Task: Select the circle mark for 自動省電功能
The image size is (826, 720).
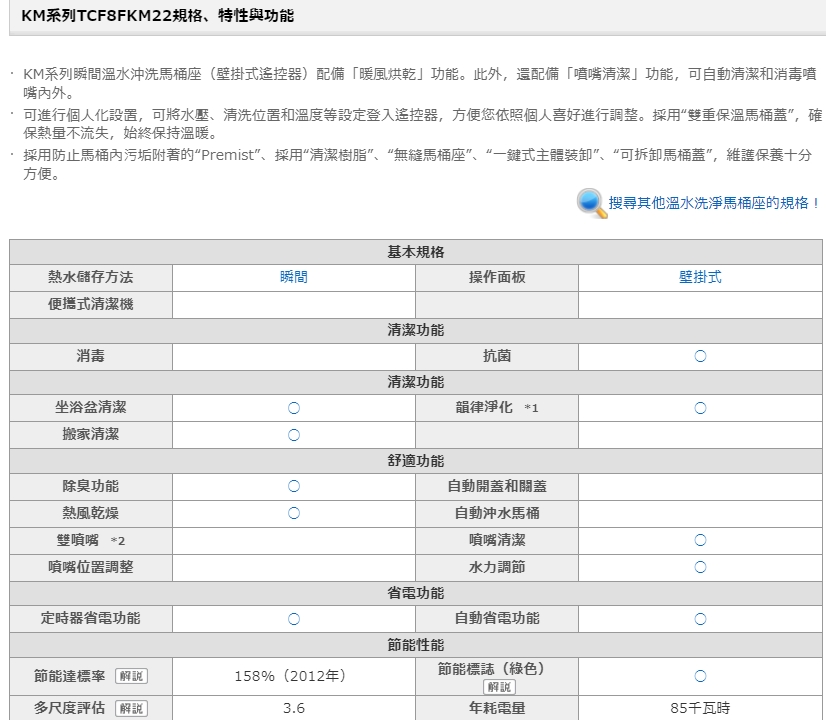Action: click(x=700, y=619)
